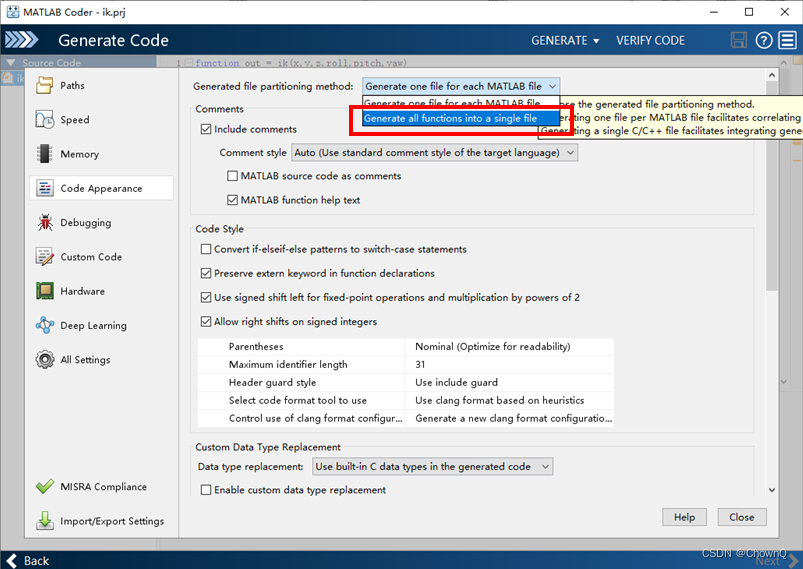Edit Maximum identifier length value 31
Screen dimensions: 803x569
tap(509, 365)
